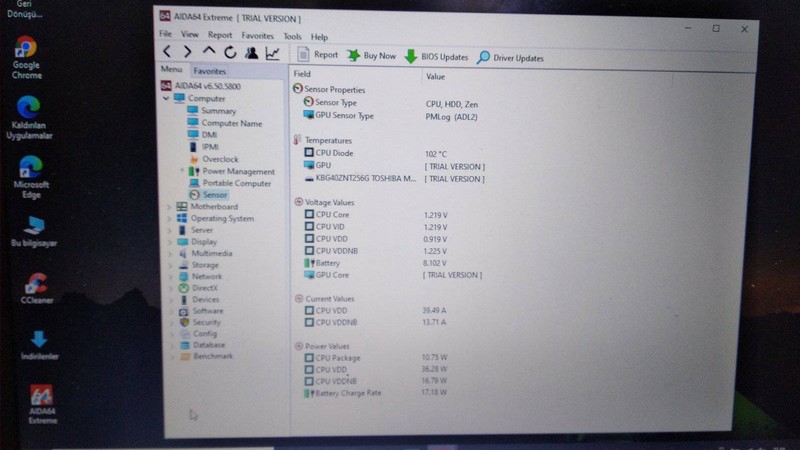The height and width of the screenshot is (450, 800).
Task: Select the CPU Core voltage row
Action: (x=377, y=215)
